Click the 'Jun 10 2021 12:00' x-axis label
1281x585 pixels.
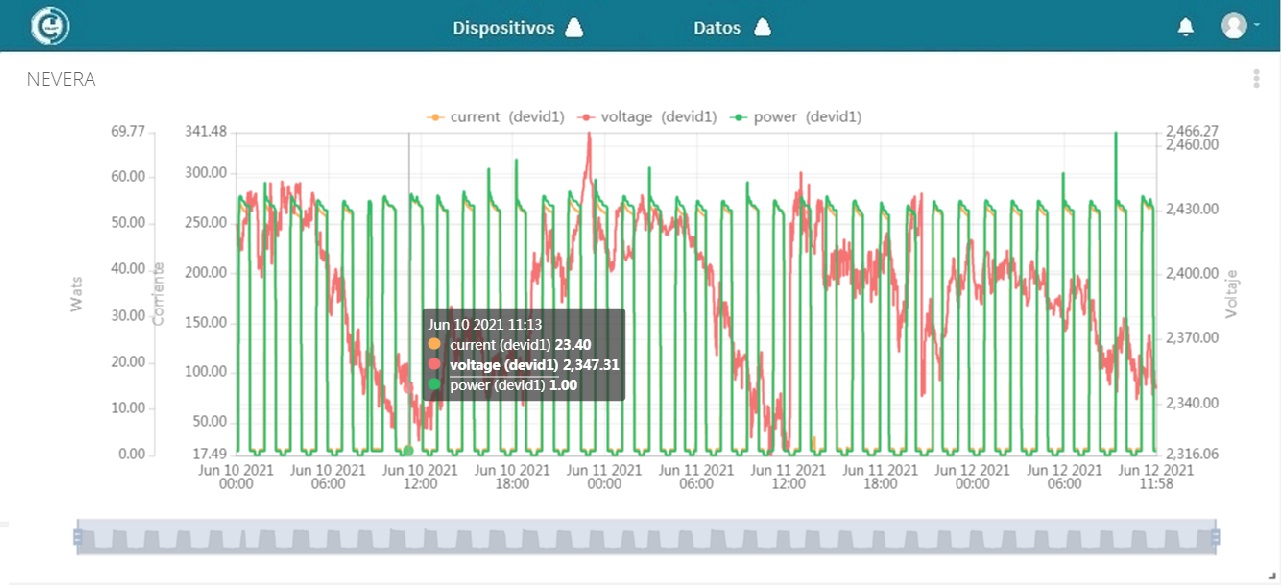420,477
